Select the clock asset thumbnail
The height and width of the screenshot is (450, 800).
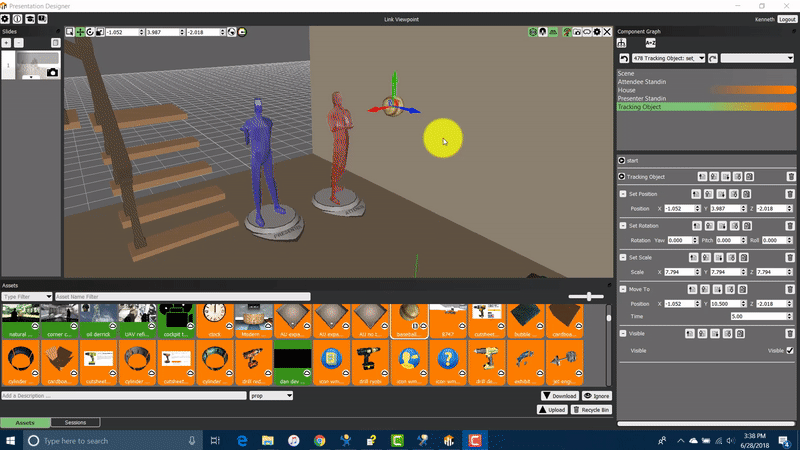[x=215, y=321]
